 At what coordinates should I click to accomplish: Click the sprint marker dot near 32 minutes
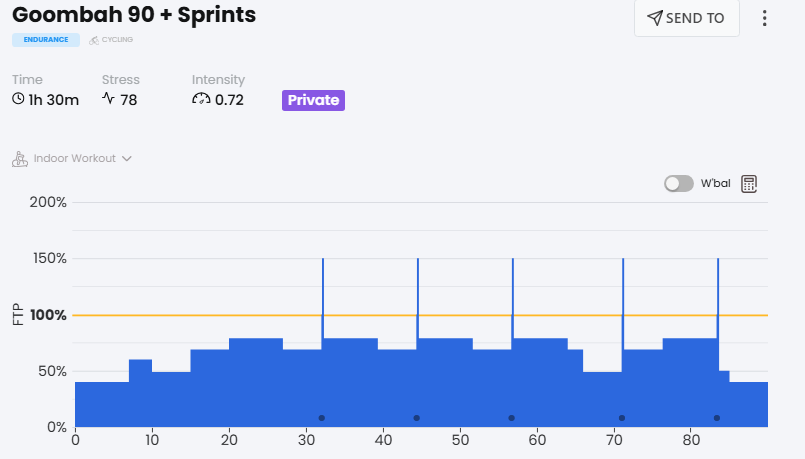[x=321, y=418]
